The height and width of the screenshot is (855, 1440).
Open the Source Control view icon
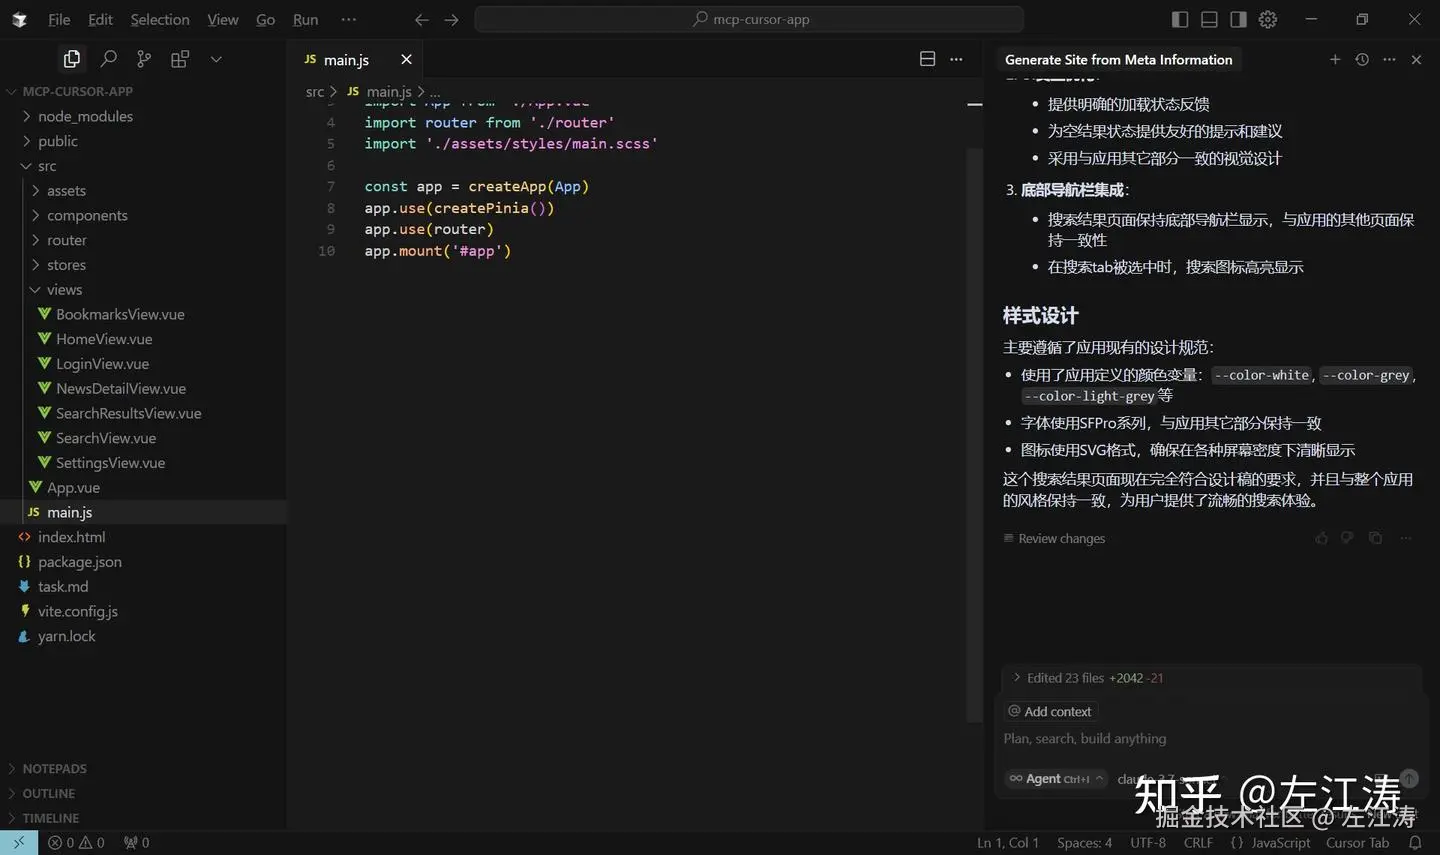click(144, 59)
